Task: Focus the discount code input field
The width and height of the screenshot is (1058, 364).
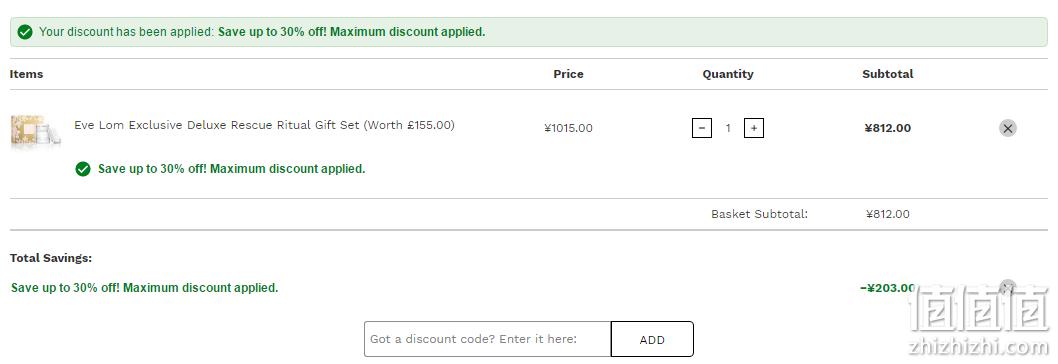Action: pos(487,339)
